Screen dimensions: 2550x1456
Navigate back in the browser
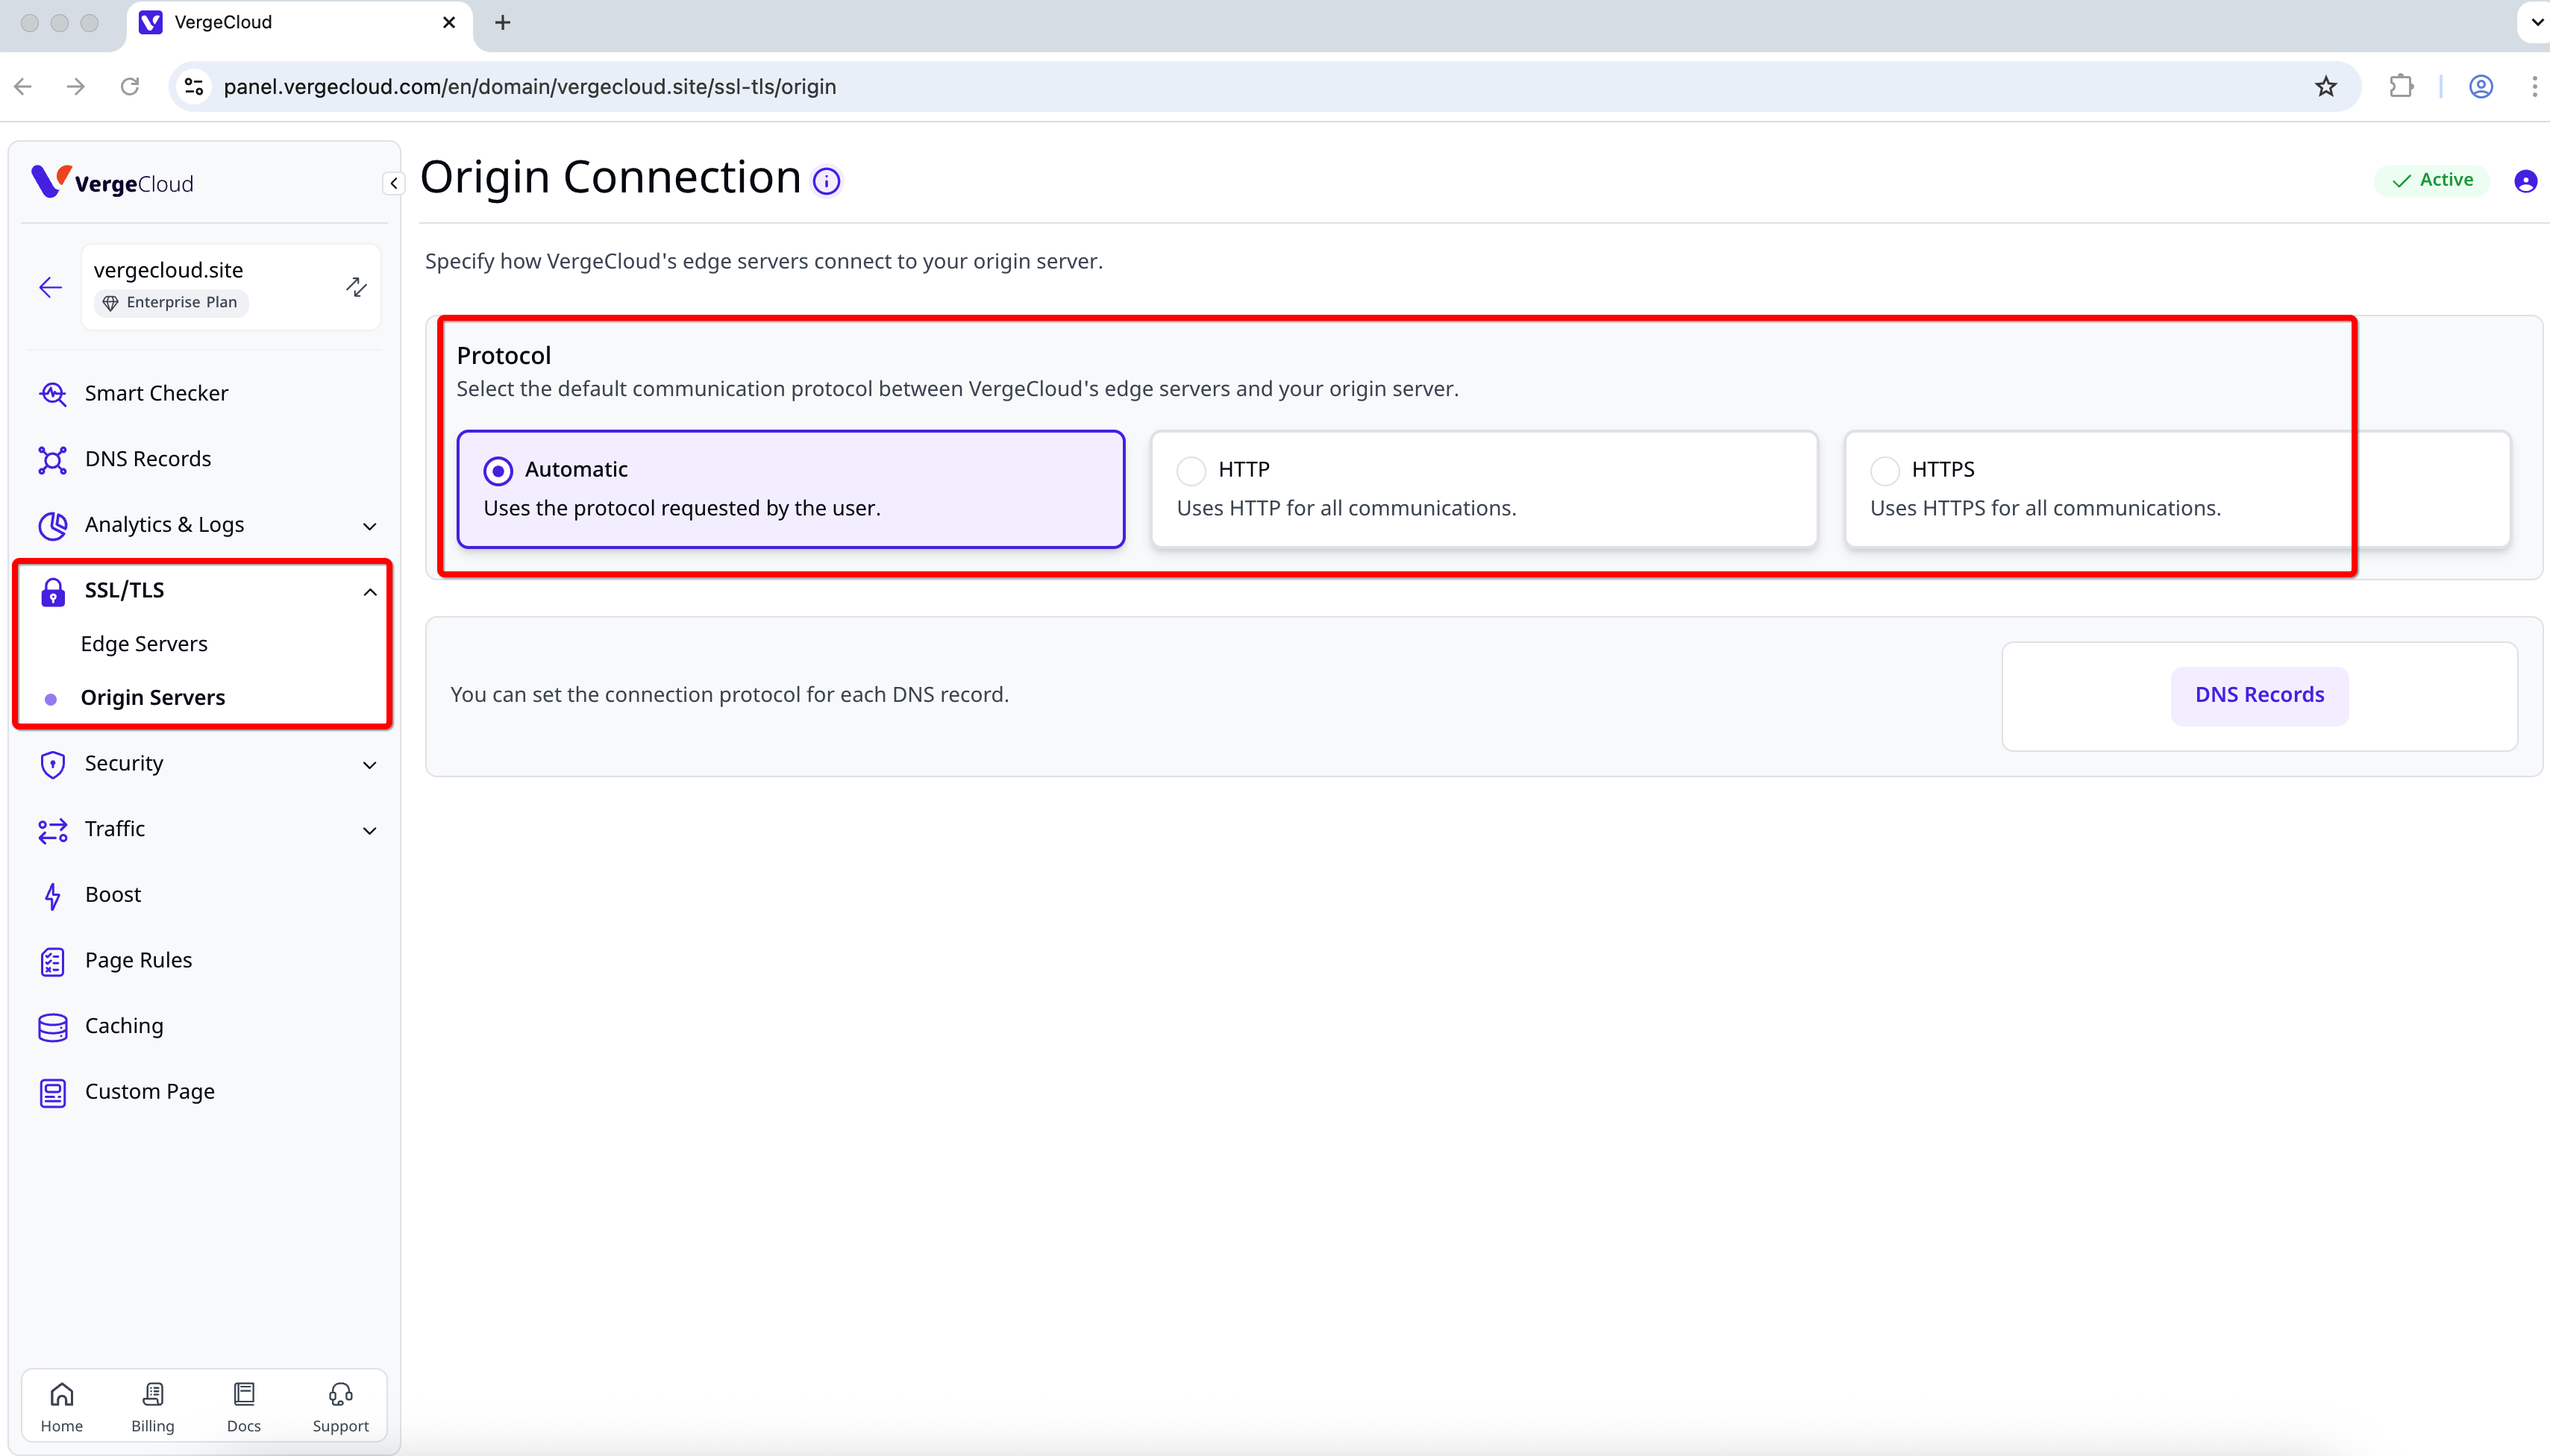coord(24,87)
